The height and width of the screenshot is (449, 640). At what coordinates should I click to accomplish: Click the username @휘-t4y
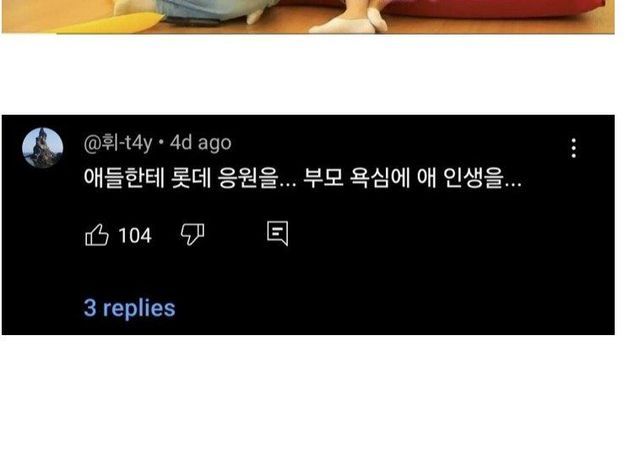point(118,143)
